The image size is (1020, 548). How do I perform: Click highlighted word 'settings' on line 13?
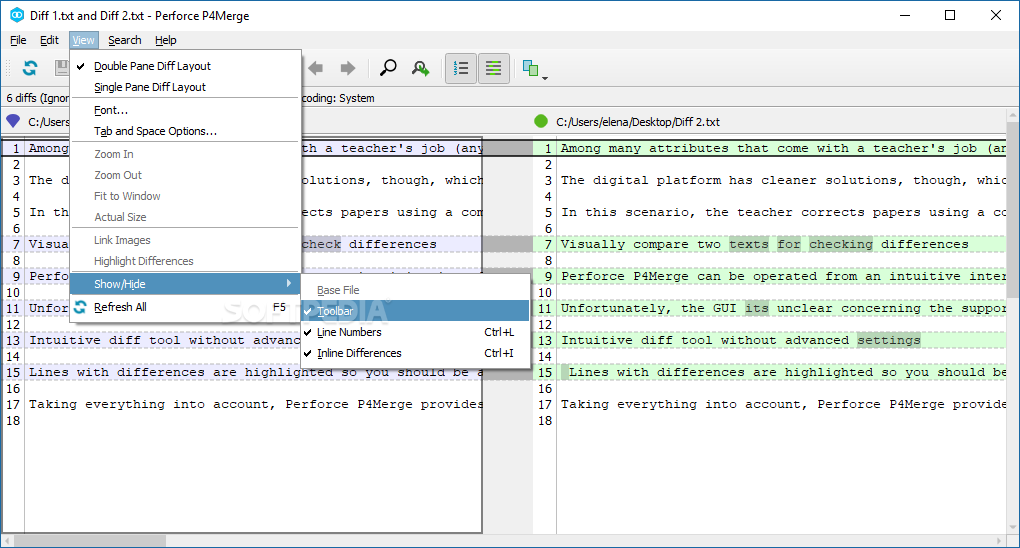889,340
